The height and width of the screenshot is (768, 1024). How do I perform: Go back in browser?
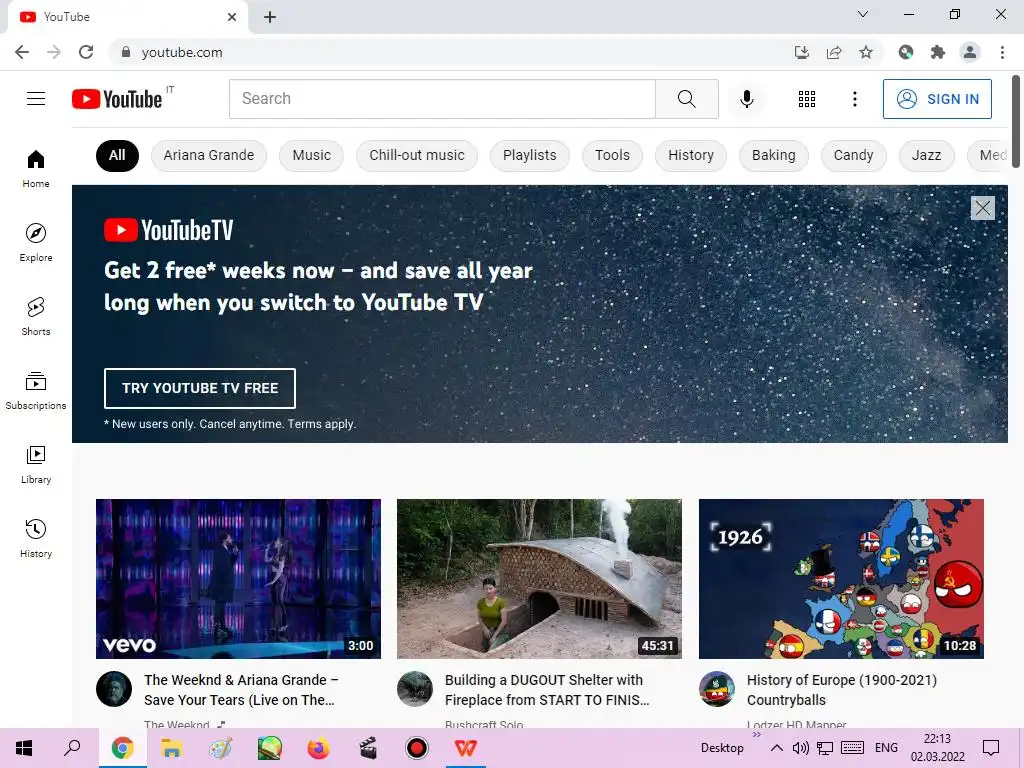tap(22, 52)
